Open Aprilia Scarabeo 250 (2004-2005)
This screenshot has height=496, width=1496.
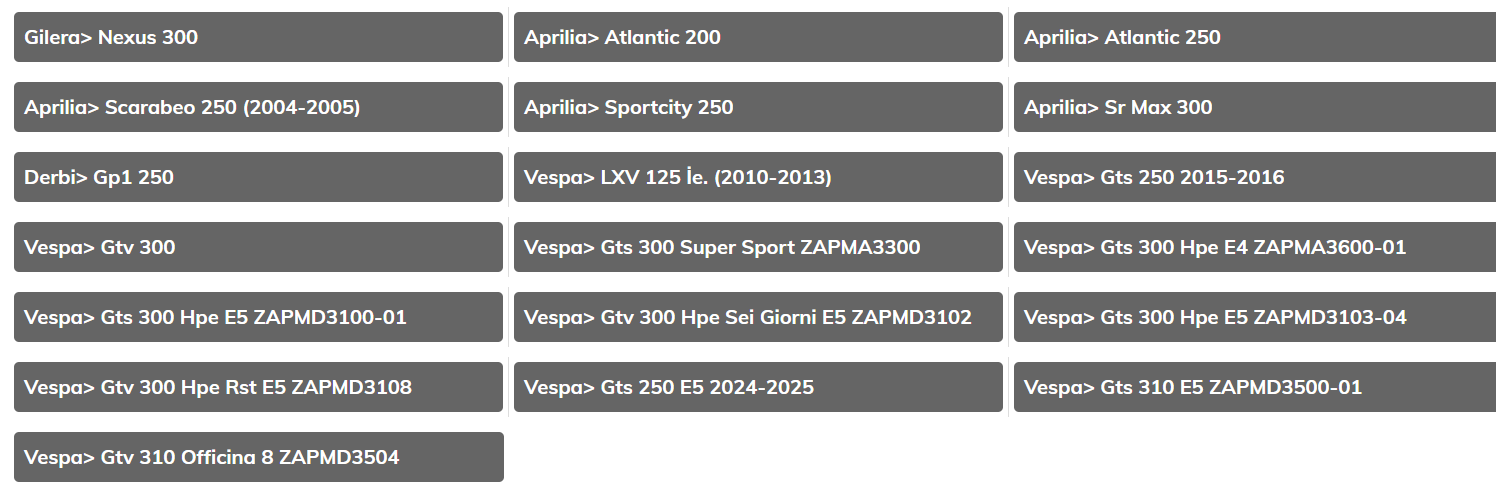pos(258,107)
